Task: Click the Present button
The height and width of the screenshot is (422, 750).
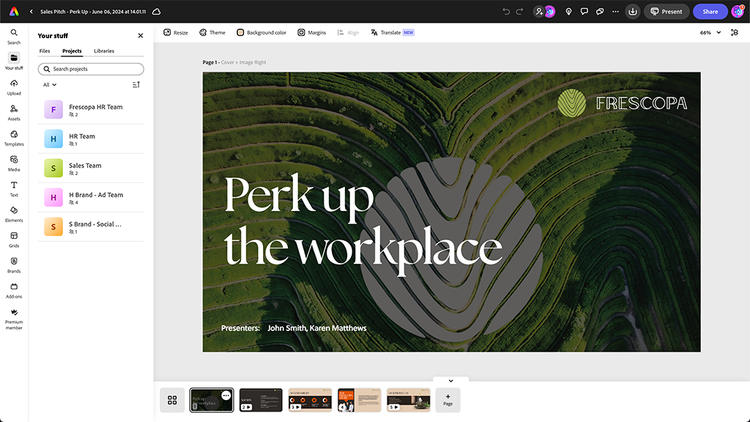Action: click(667, 11)
